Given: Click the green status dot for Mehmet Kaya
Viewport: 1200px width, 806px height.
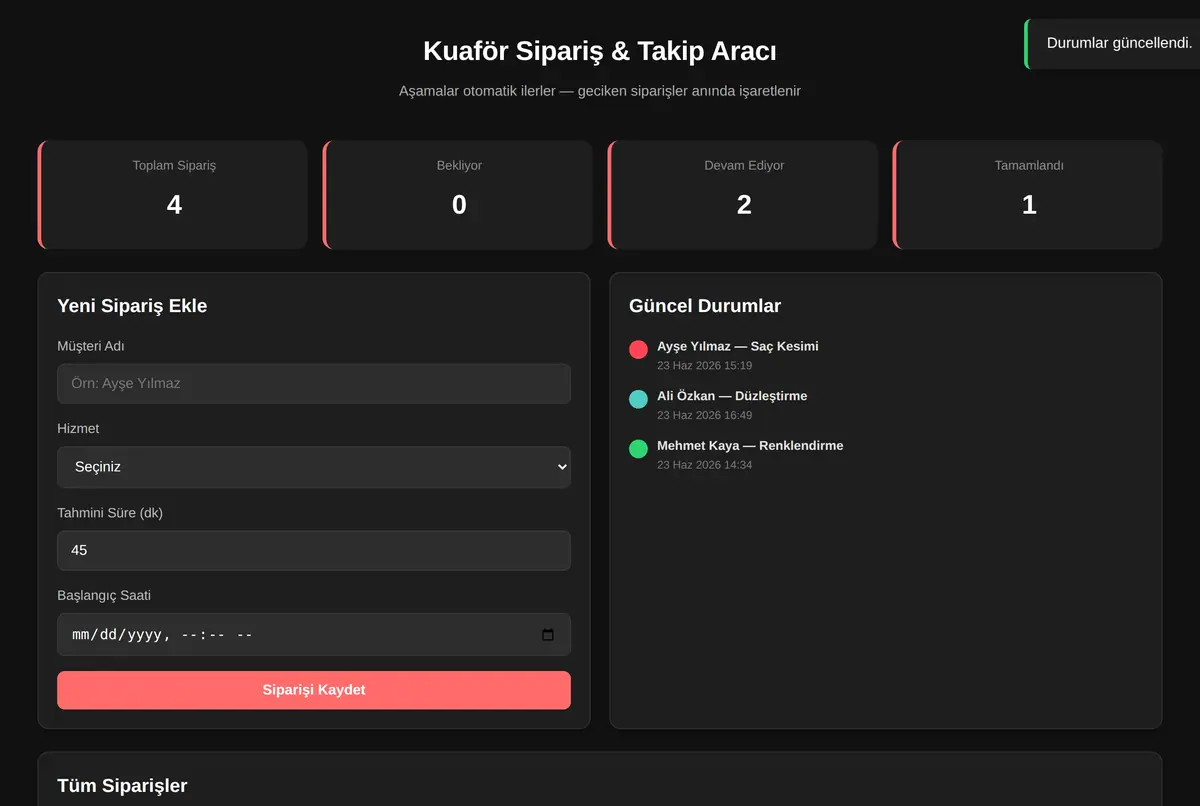Looking at the screenshot, I should (638, 449).
